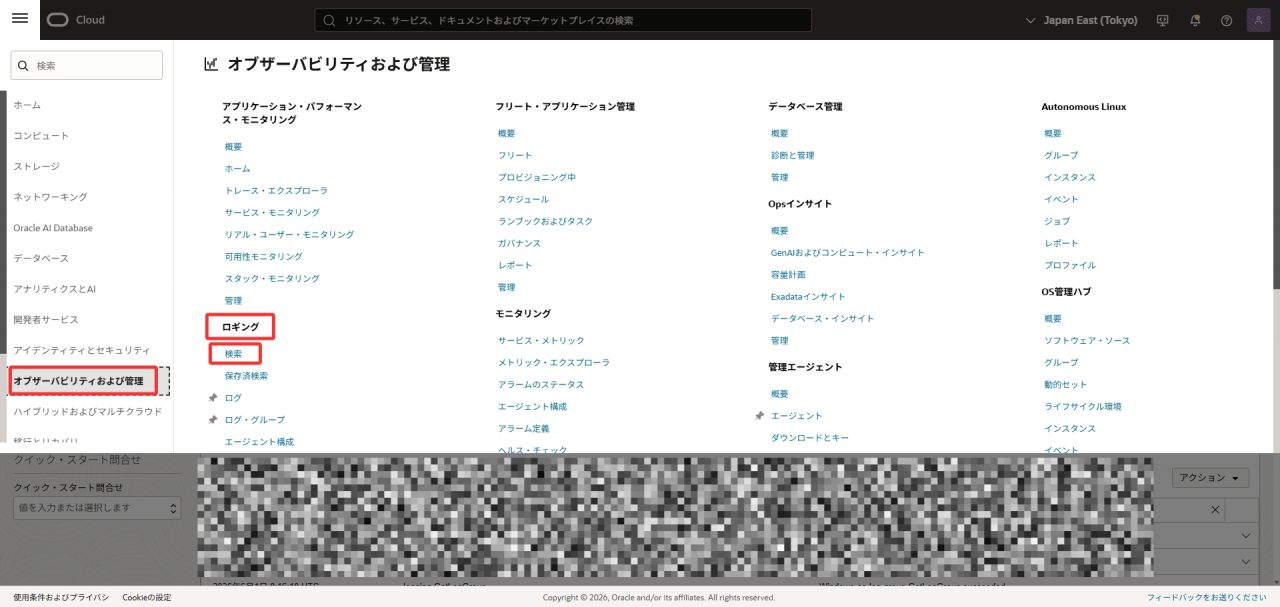Click pin icon beside ログ

[x=212, y=398]
